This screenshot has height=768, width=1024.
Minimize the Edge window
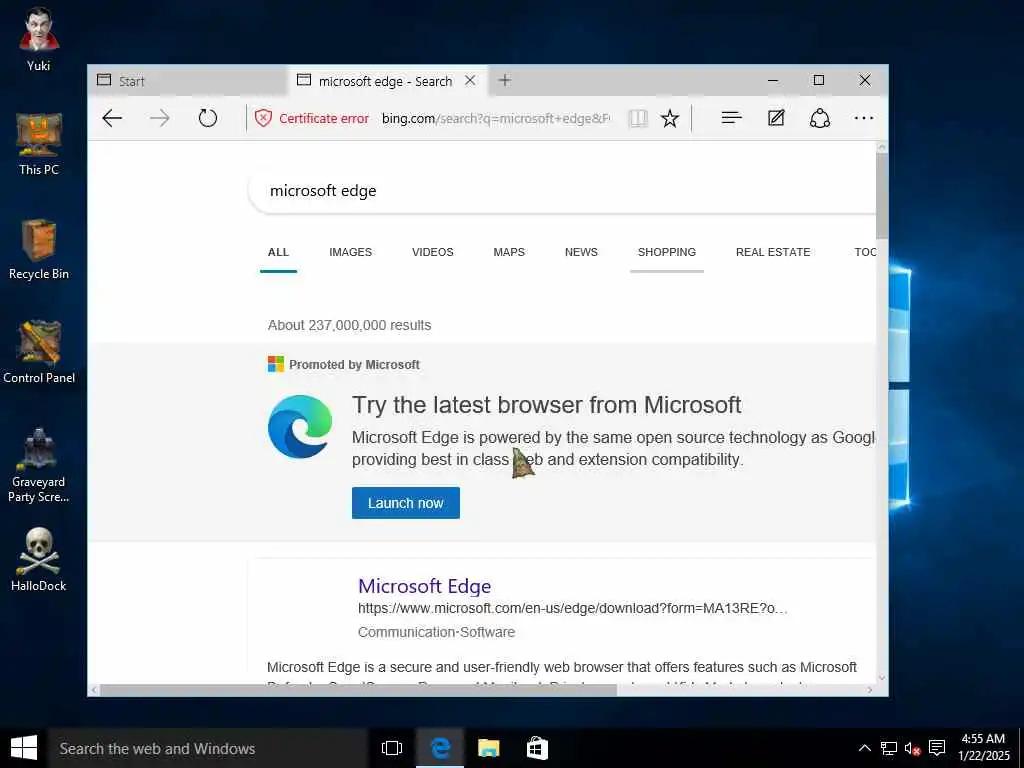tap(773, 80)
